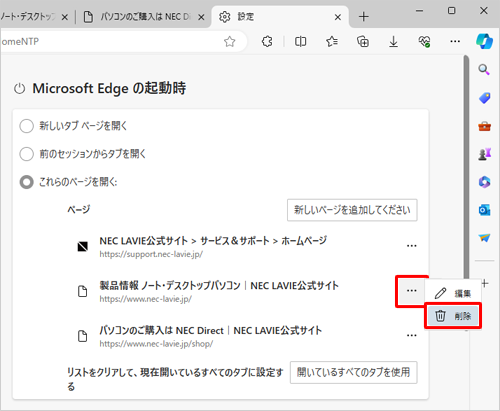Viewport: 500px width, 411px height.
Task: Open sidebar Games chess icon
Action: 485,154
